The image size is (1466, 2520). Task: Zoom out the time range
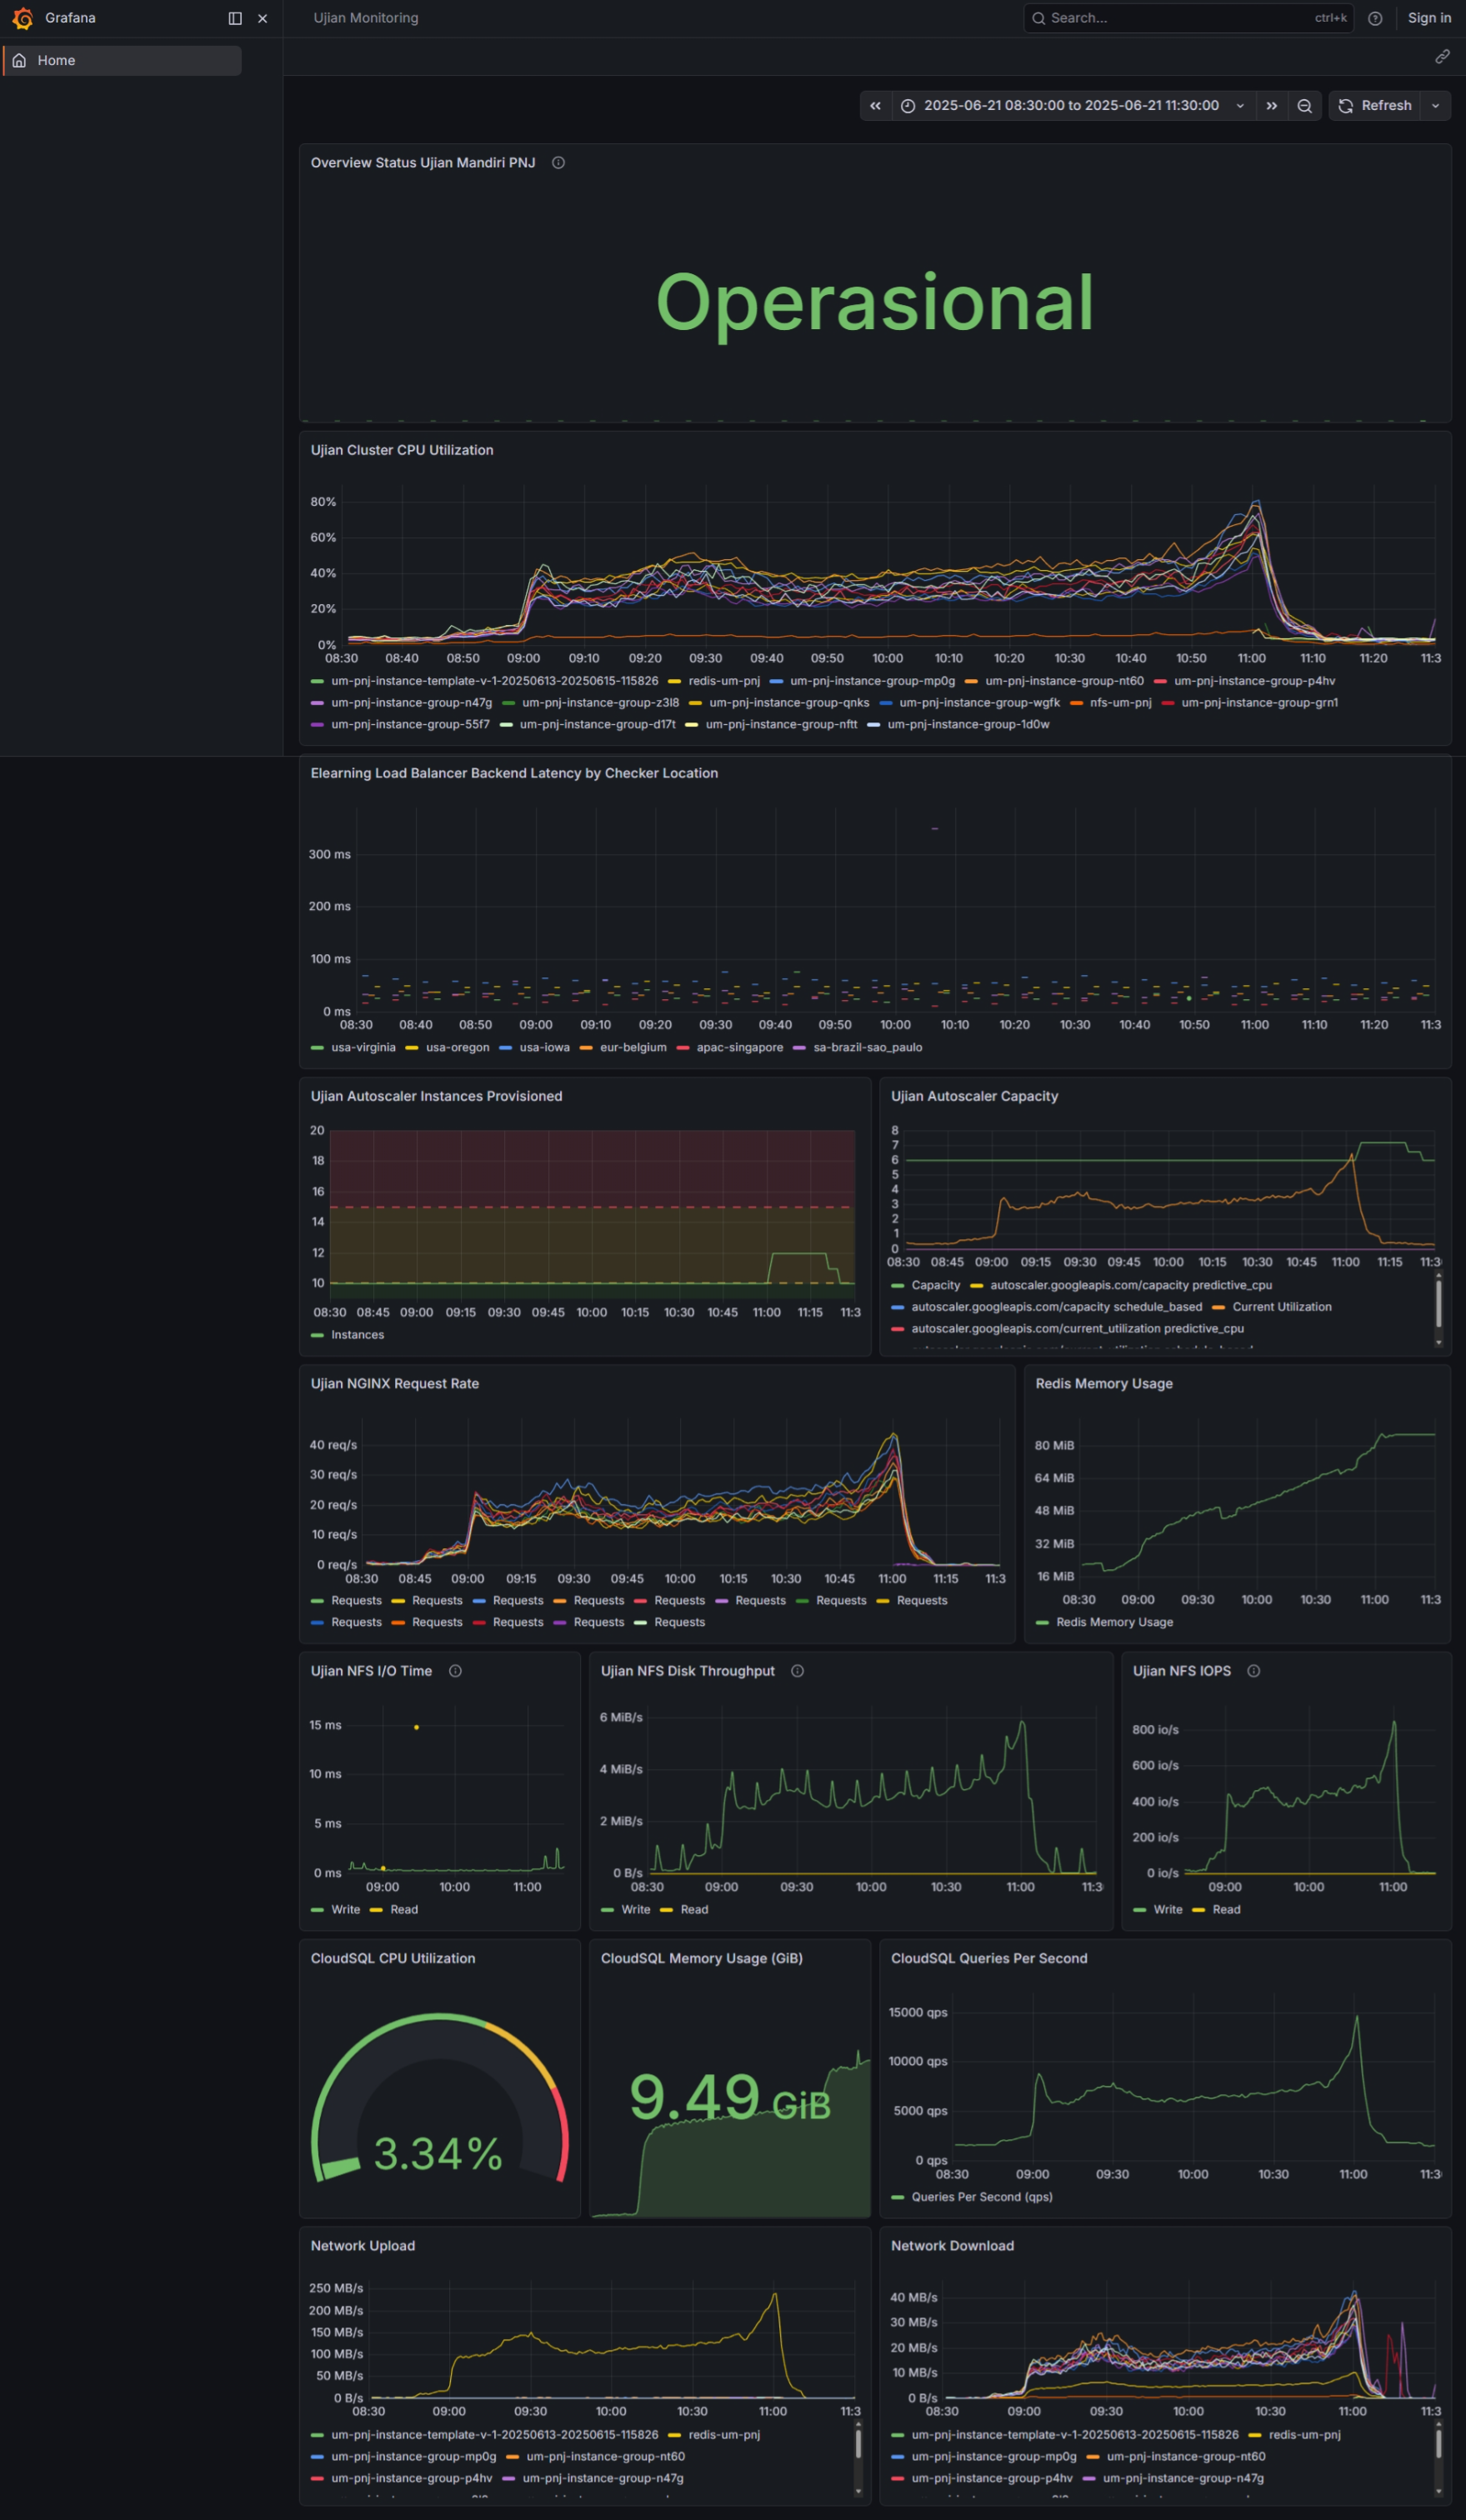tap(1304, 106)
